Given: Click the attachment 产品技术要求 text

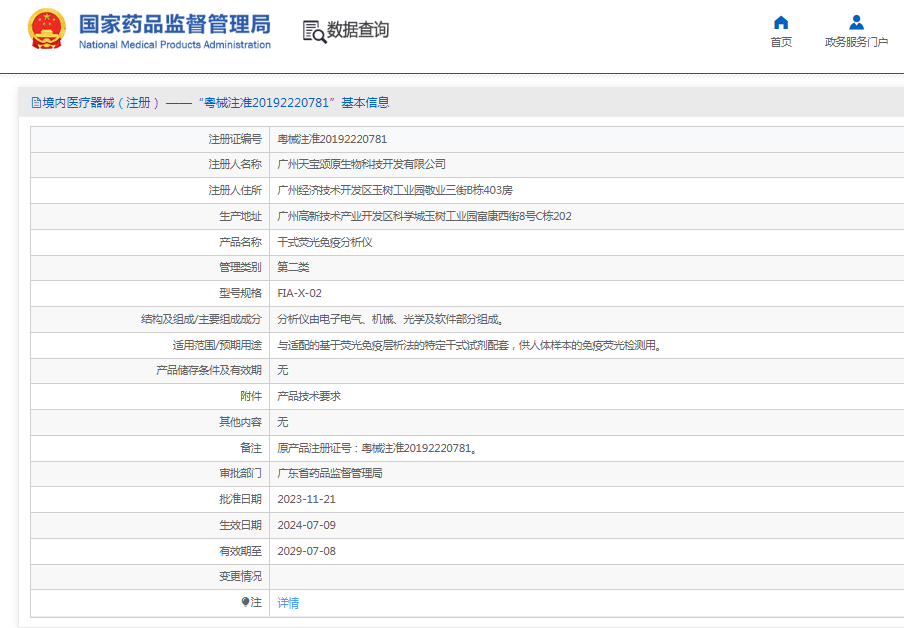Looking at the screenshot, I should [309, 396].
